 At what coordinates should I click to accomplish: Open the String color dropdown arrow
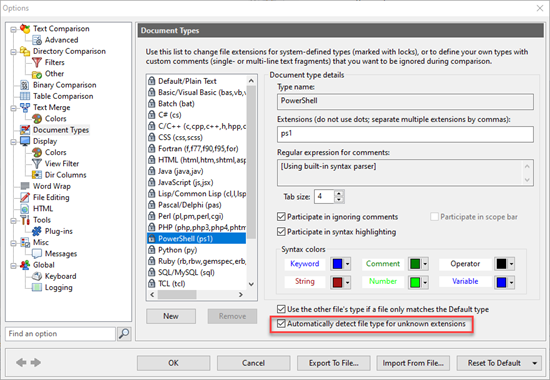point(348,282)
